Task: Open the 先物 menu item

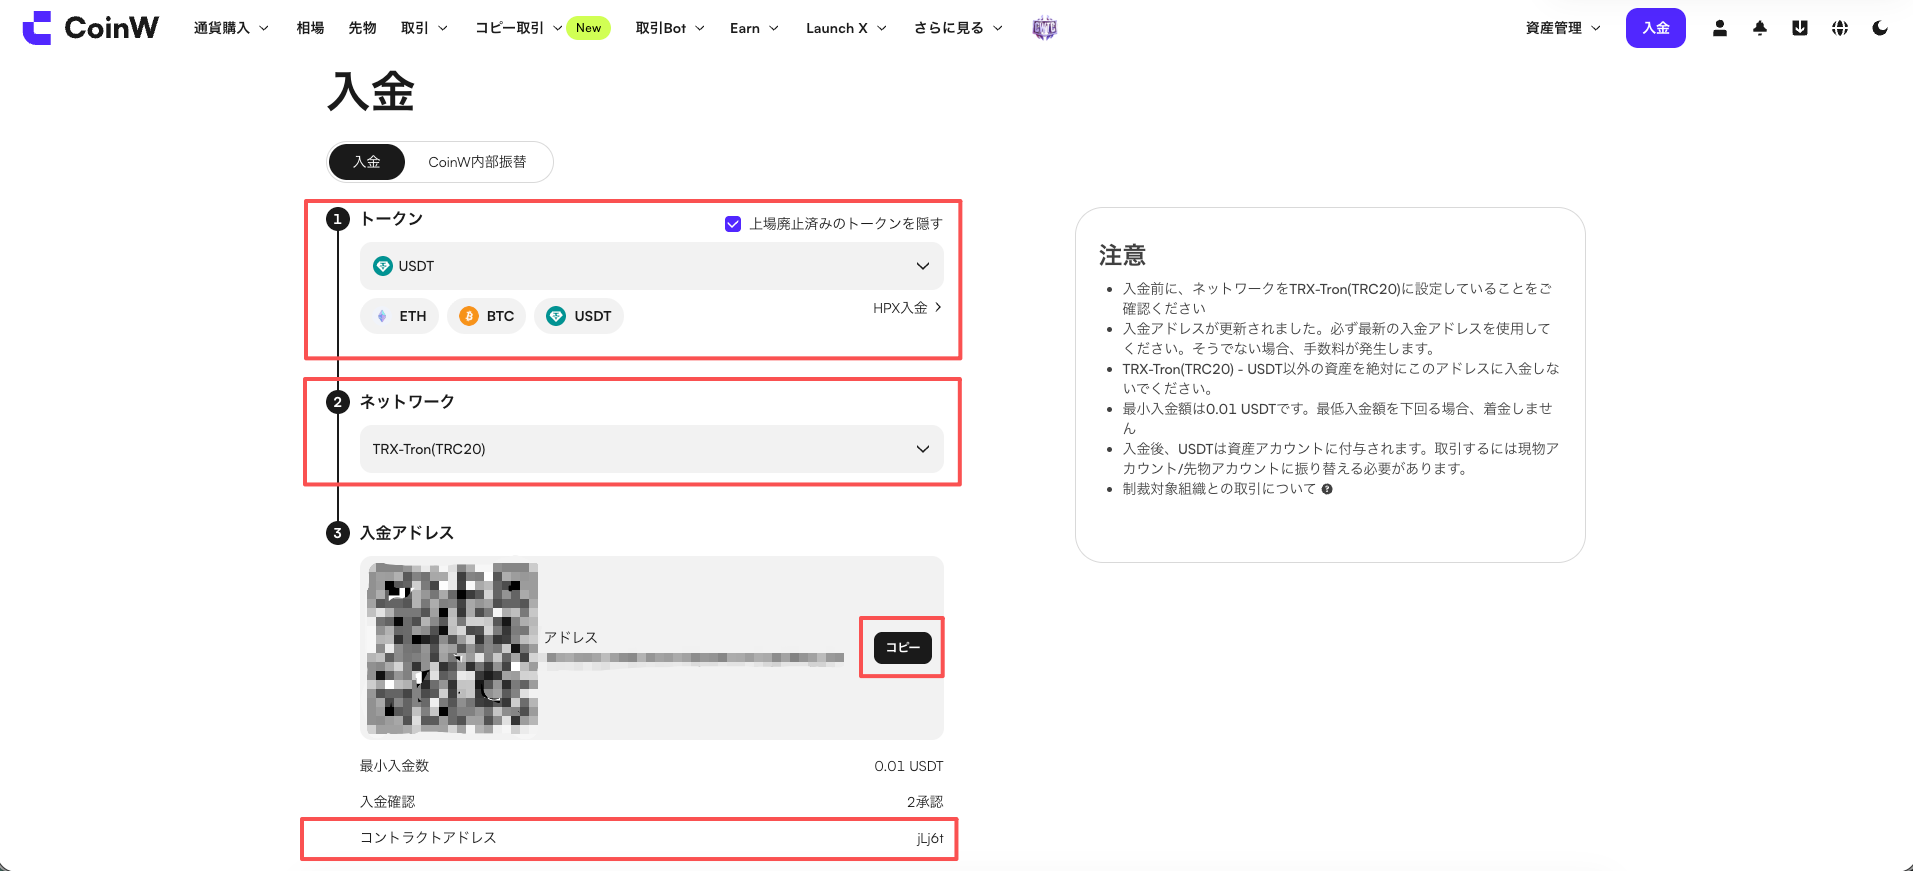Action: click(362, 28)
